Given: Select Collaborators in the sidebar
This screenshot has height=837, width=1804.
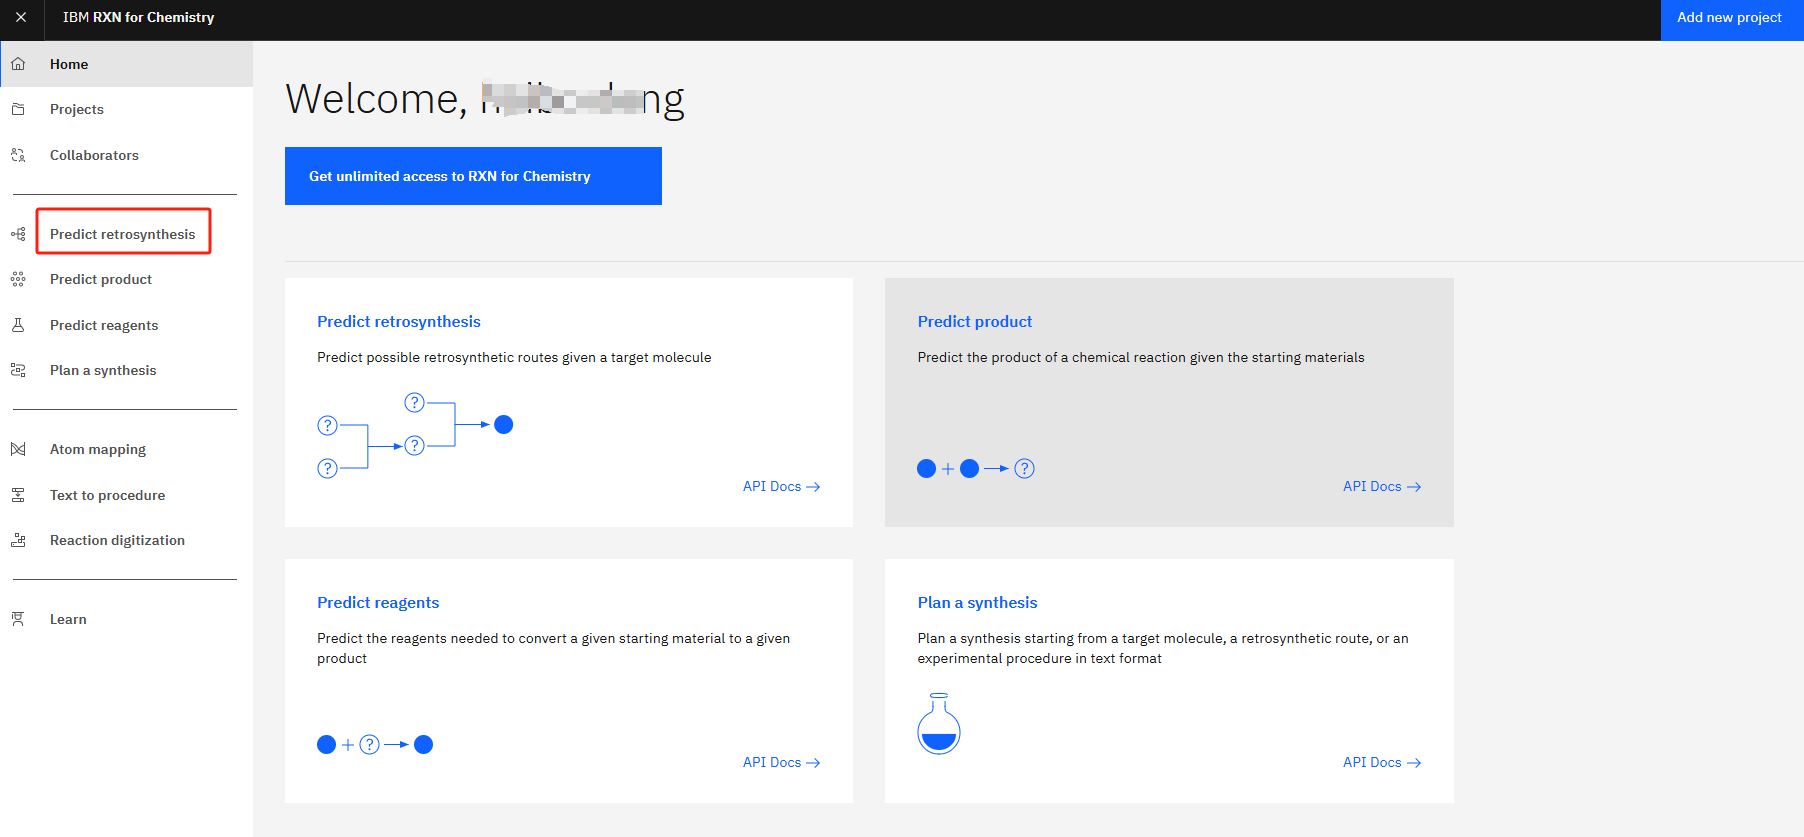Looking at the screenshot, I should click(x=126, y=155).
